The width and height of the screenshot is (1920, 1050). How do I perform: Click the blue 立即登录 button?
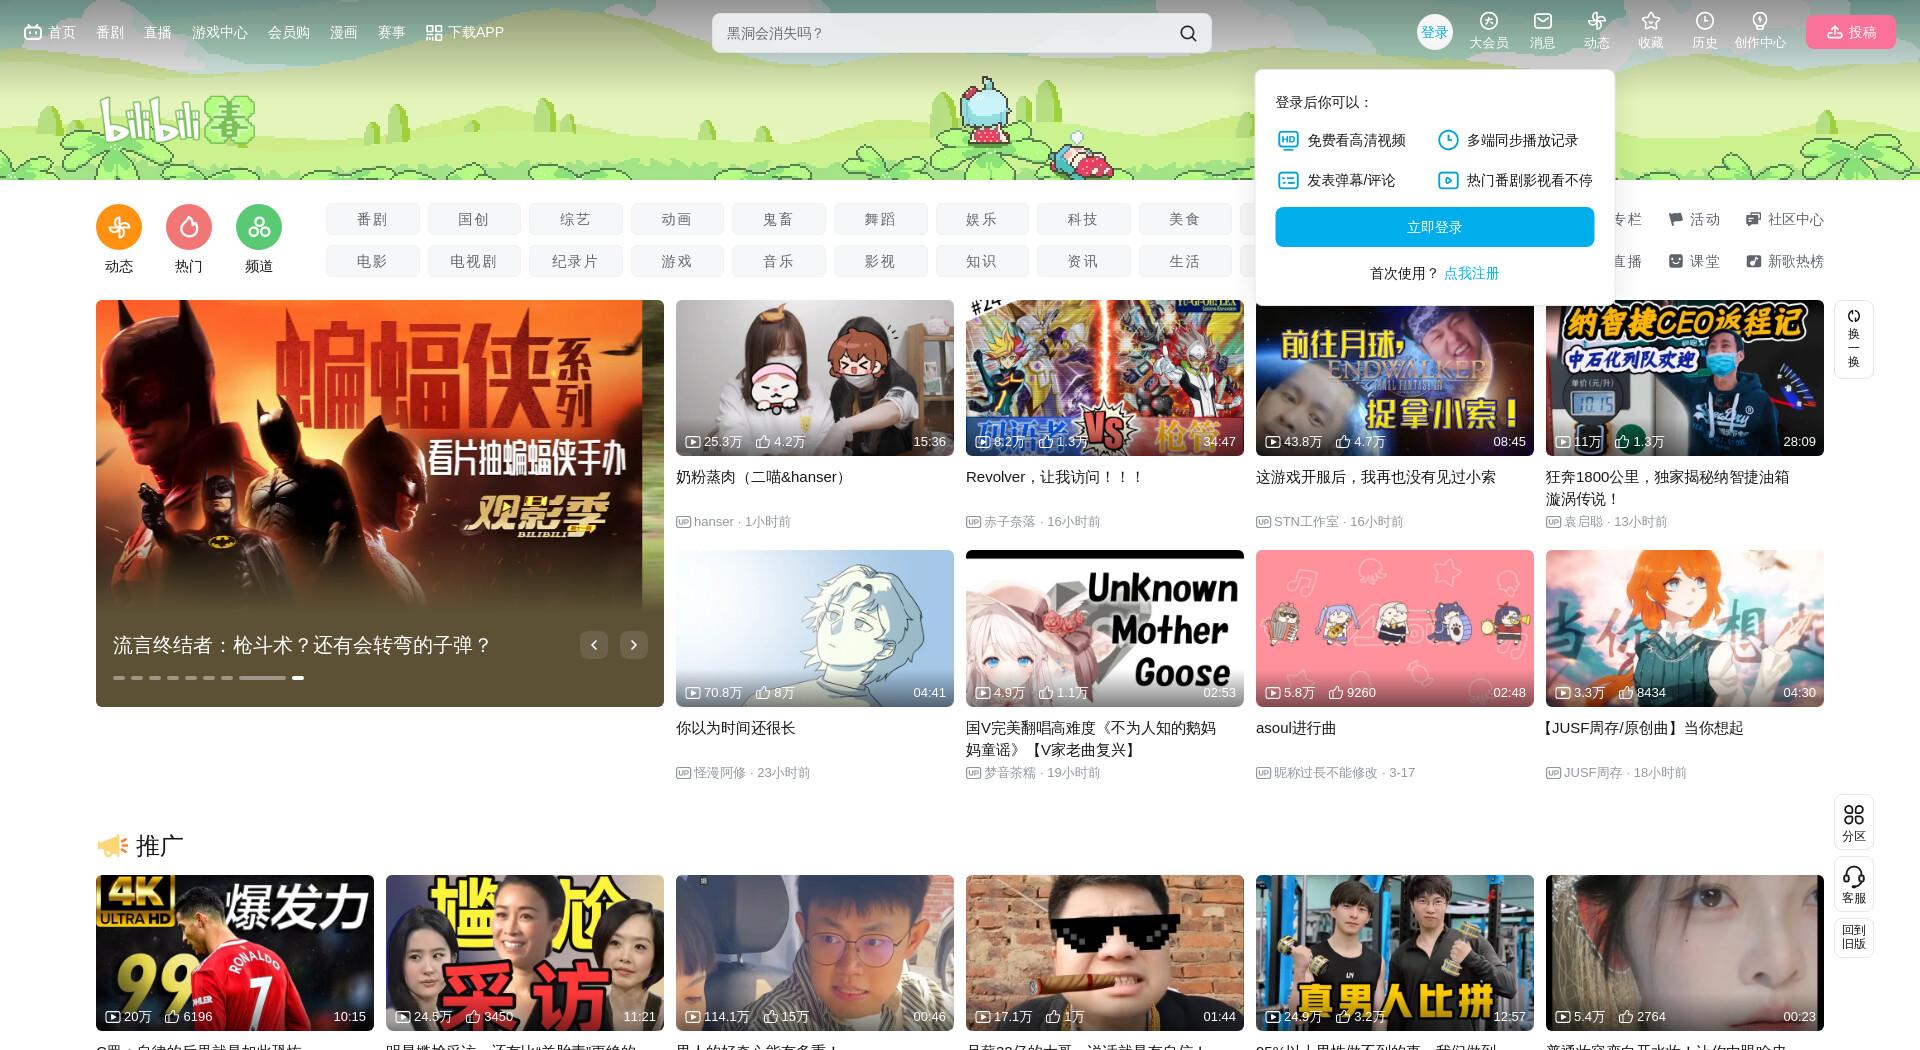tap(1434, 227)
